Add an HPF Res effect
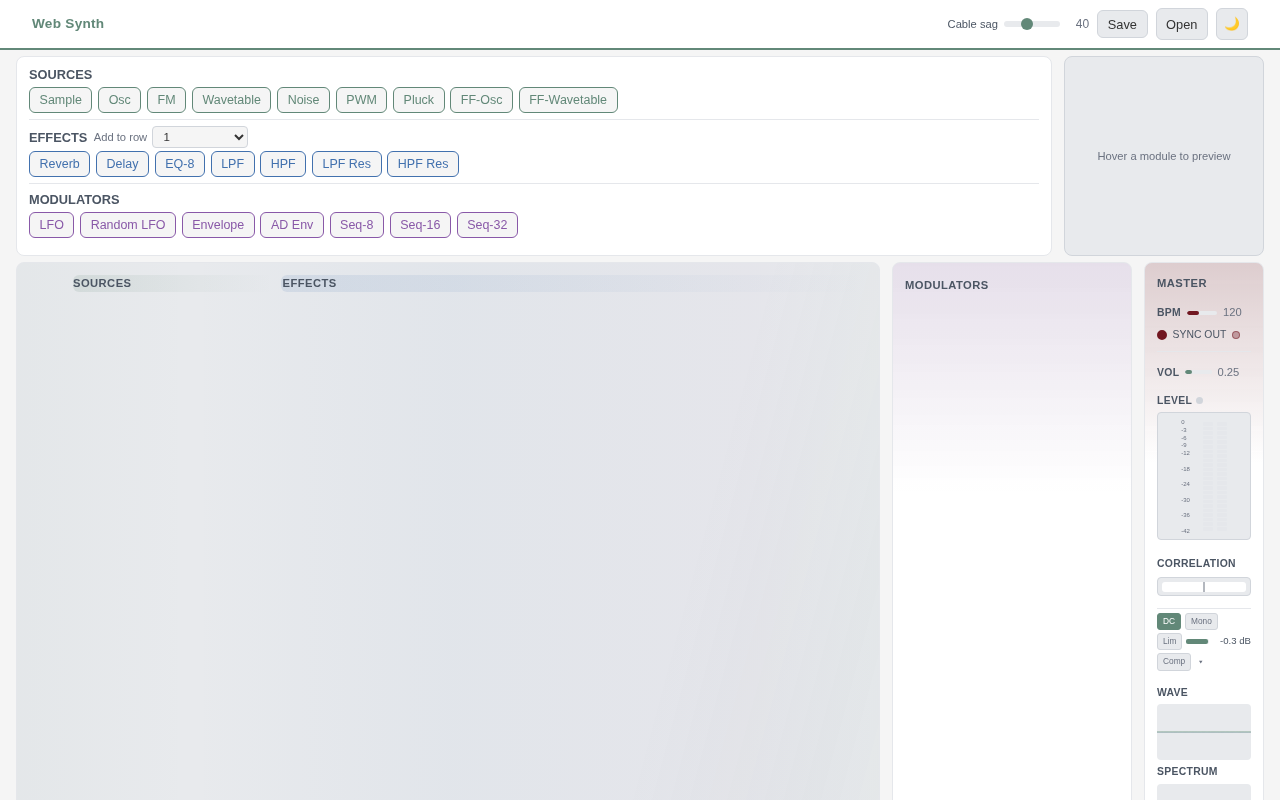The height and width of the screenshot is (800, 1280). pyautogui.click(x=423, y=164)
